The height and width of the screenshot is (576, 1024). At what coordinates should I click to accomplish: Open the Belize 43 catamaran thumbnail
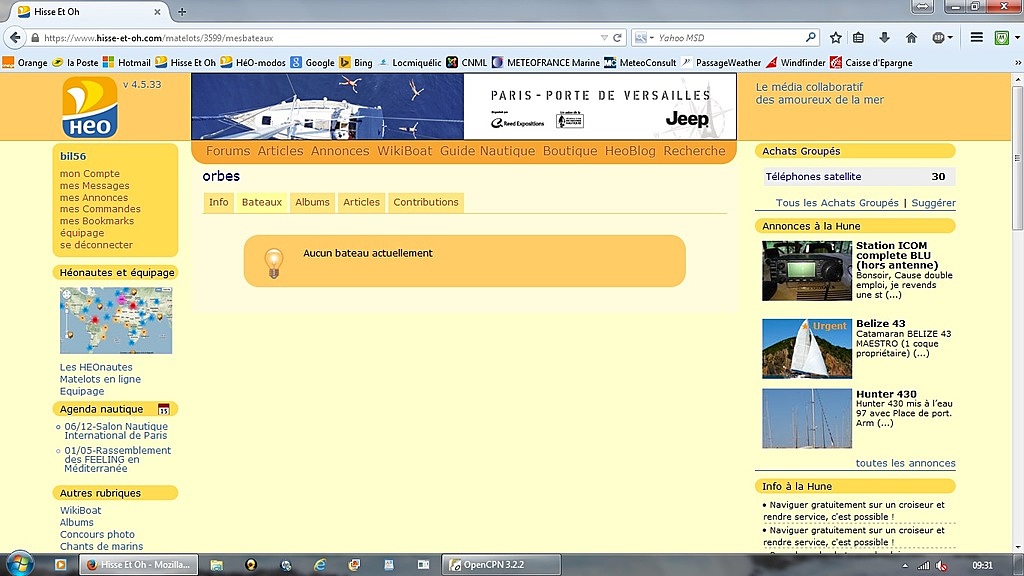(807, 348)
